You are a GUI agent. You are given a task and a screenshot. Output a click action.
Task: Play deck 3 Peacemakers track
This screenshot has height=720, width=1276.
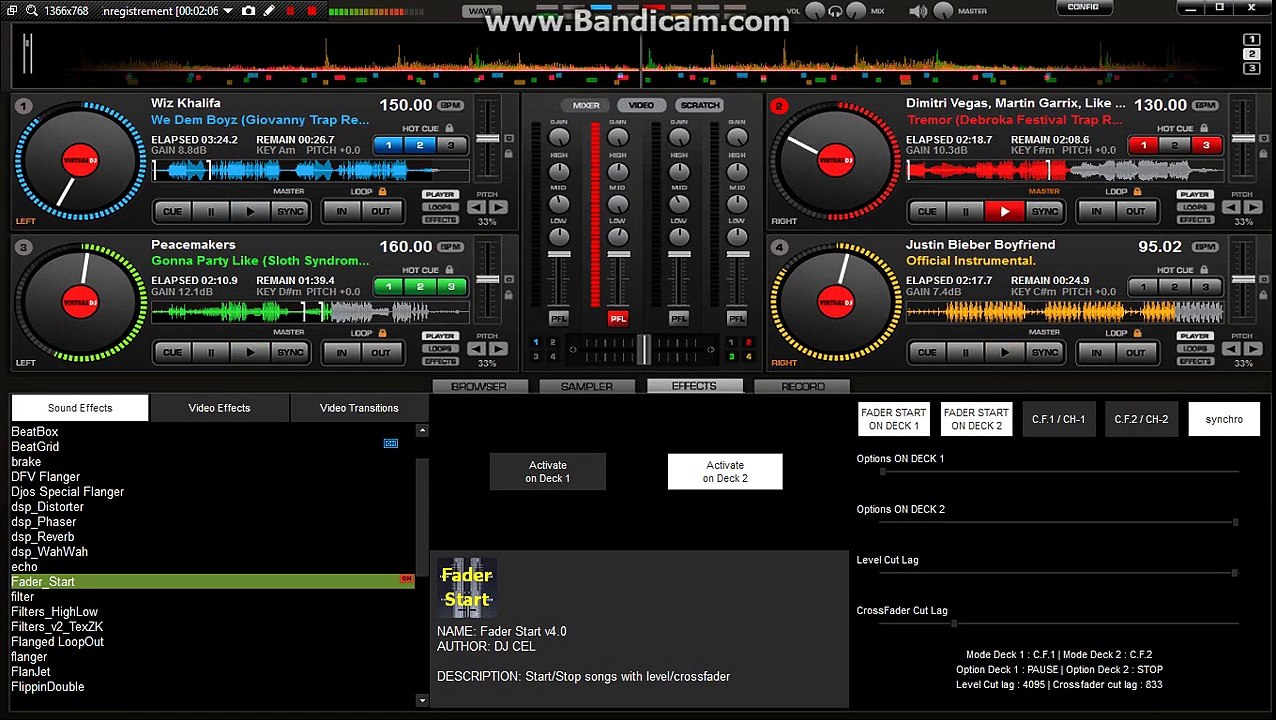pos(250,352)
